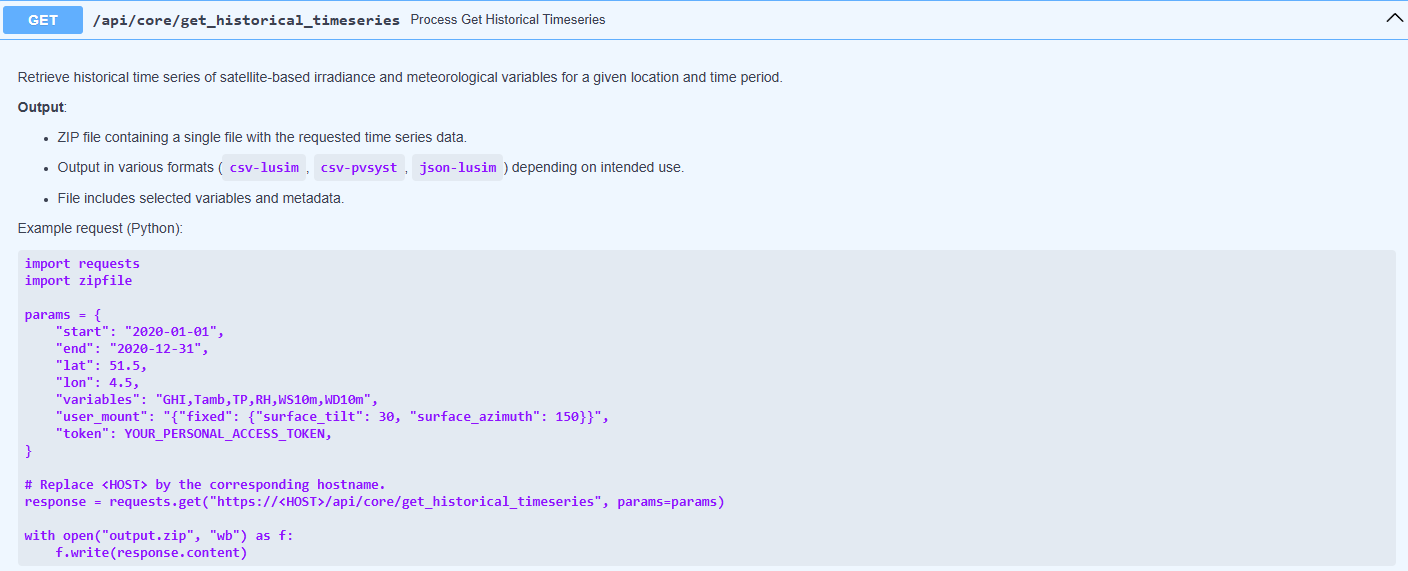This screenshot has height=571, width=1408.
Task: Click the "lat": 51.5 parameter line
Action: 101,366
